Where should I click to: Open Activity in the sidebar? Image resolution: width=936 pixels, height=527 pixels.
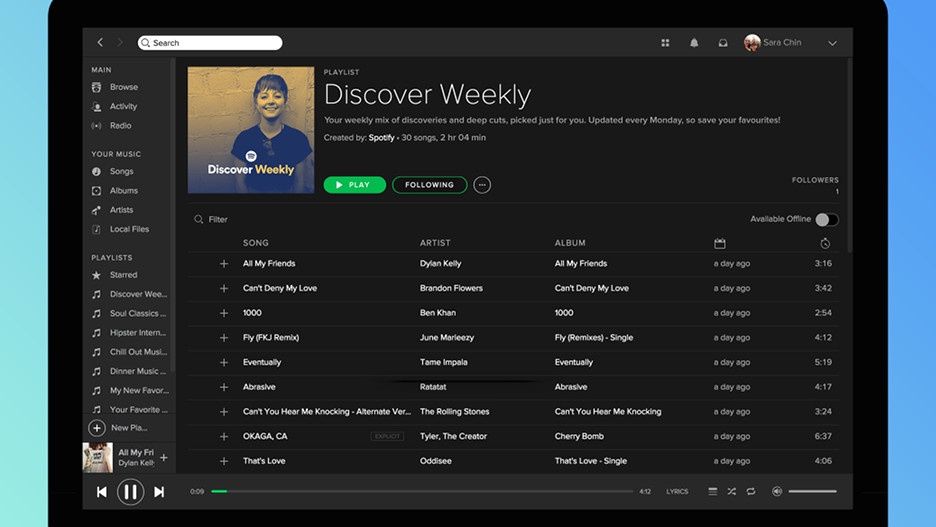coord(123,106)
